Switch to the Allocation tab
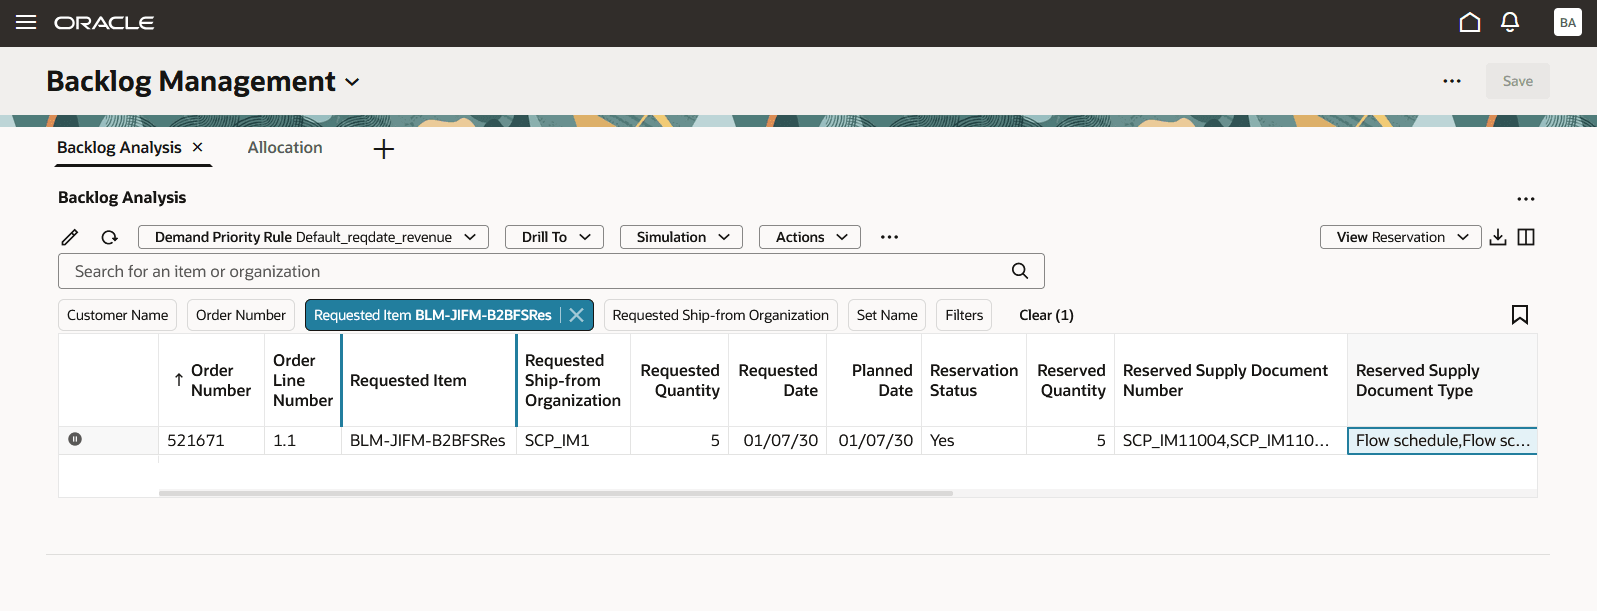Screen dimensions: 1597x611 coord(285,147)
